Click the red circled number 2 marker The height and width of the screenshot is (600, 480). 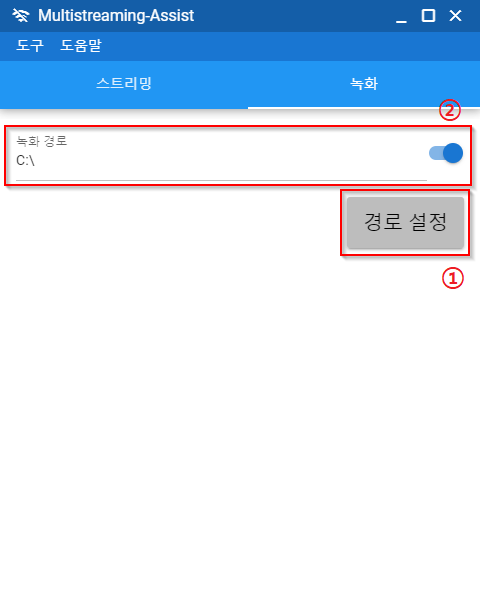point(450,110)
